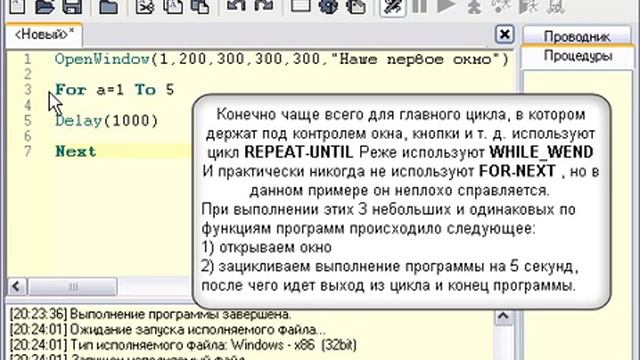Click log entry "Тип исполняемого файла: Windows - x86"
Image resolution: width=640 pixels, height=360 pixels.
pos(183,345)
